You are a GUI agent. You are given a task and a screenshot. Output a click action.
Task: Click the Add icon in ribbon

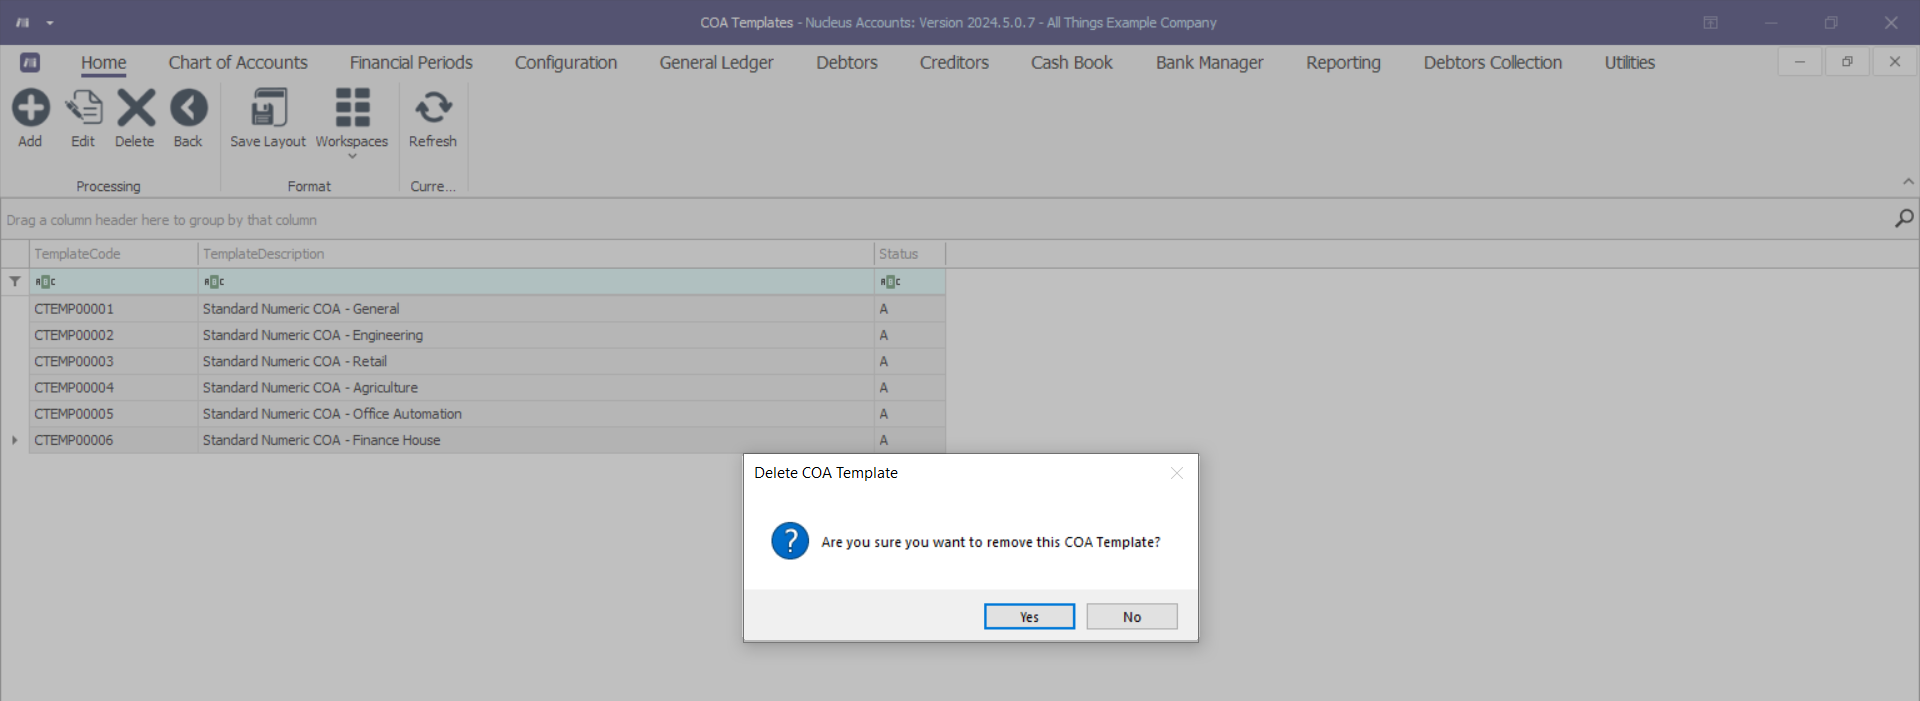tap(30, 108)
